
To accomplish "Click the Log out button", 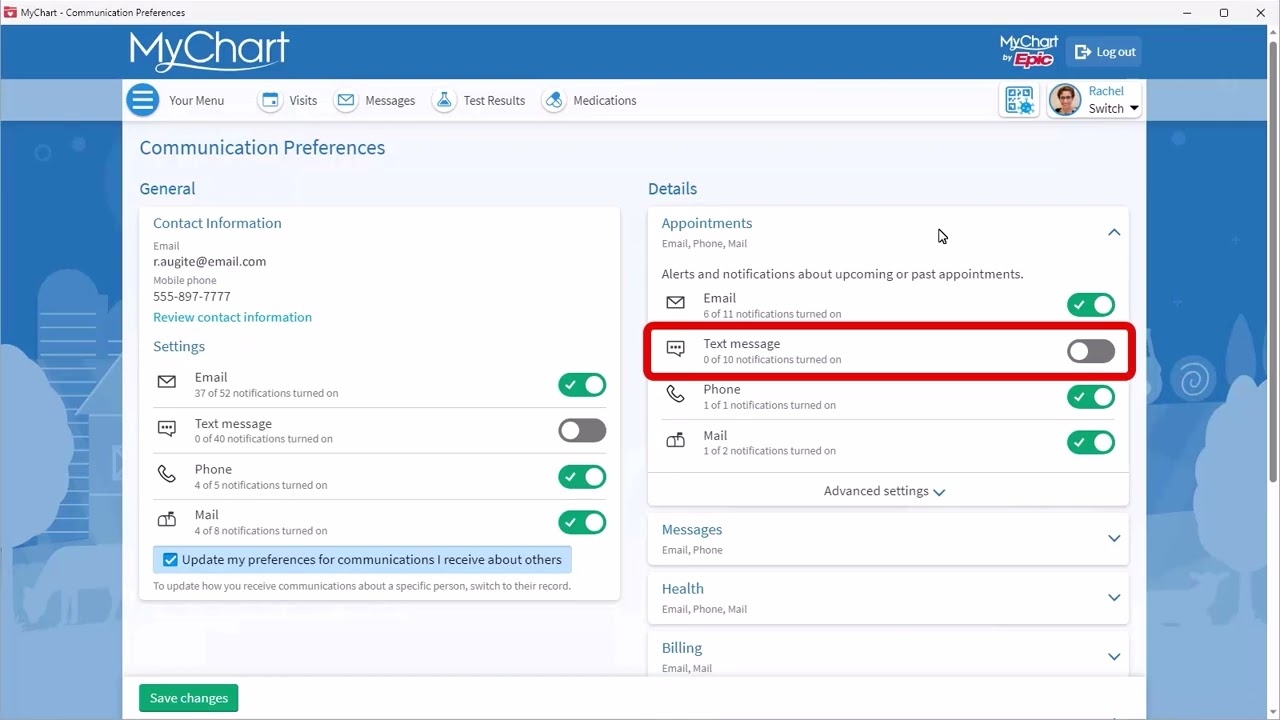I will tap(1105, 52).
